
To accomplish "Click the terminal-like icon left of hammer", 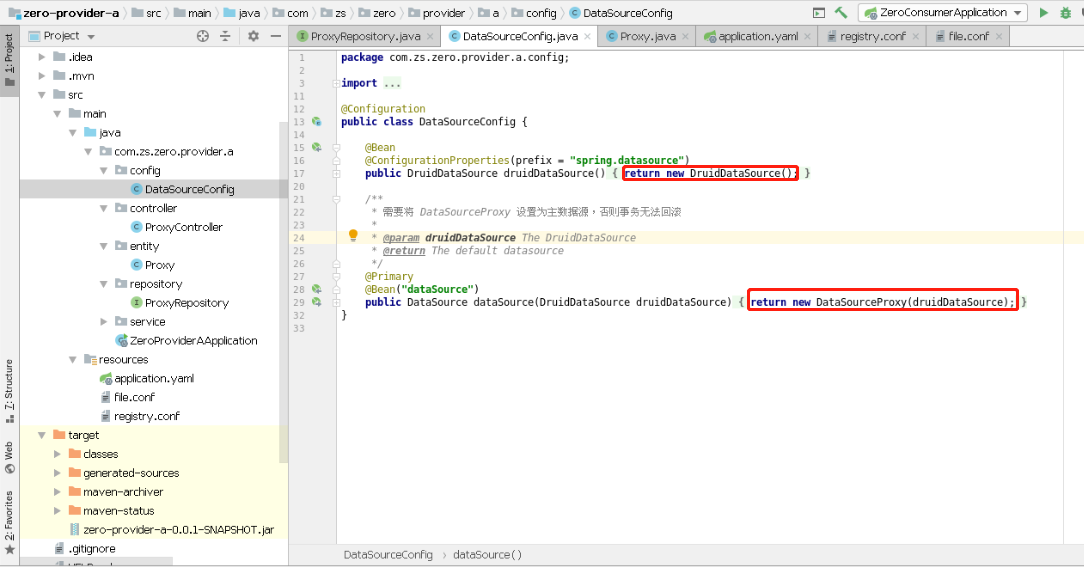I will click(x=819, y=12).
